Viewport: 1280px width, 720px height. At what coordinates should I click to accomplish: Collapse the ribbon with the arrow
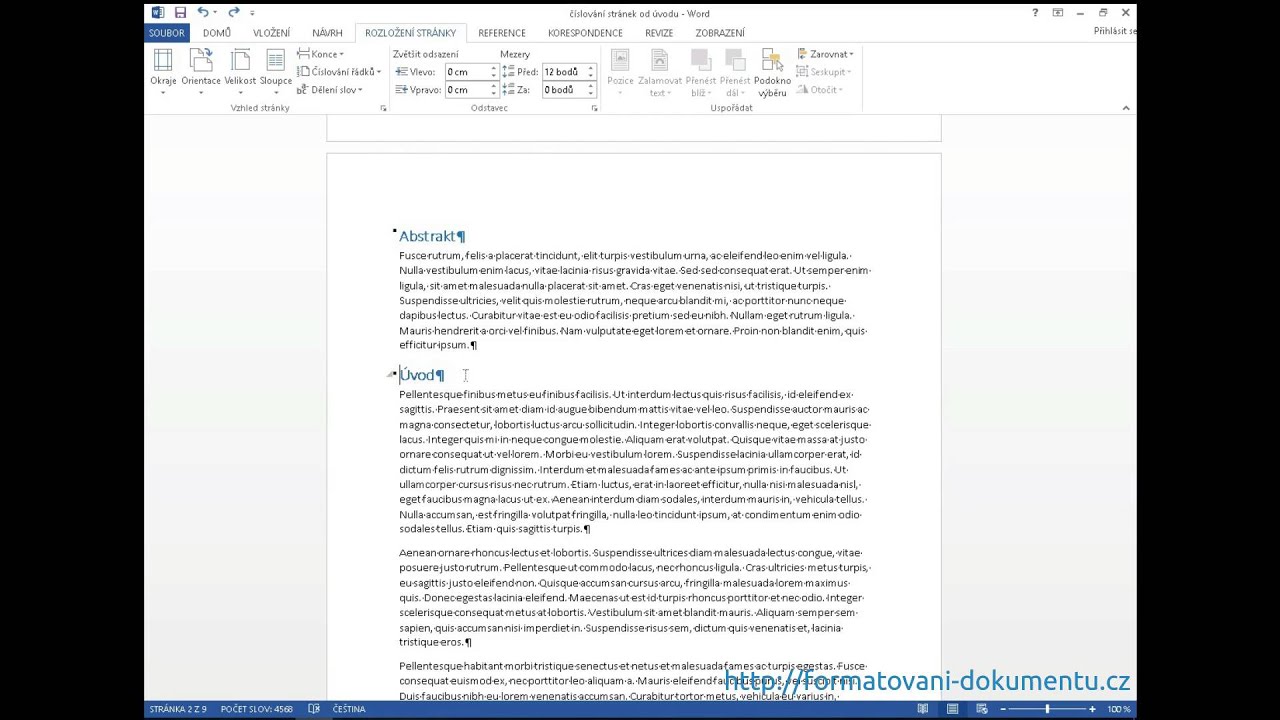[1126, 108]
